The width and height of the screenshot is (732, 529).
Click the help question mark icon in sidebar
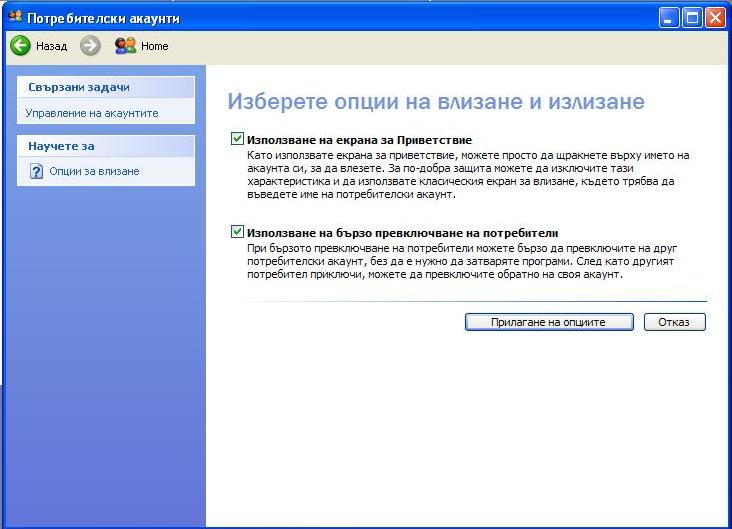click(36, 171)
